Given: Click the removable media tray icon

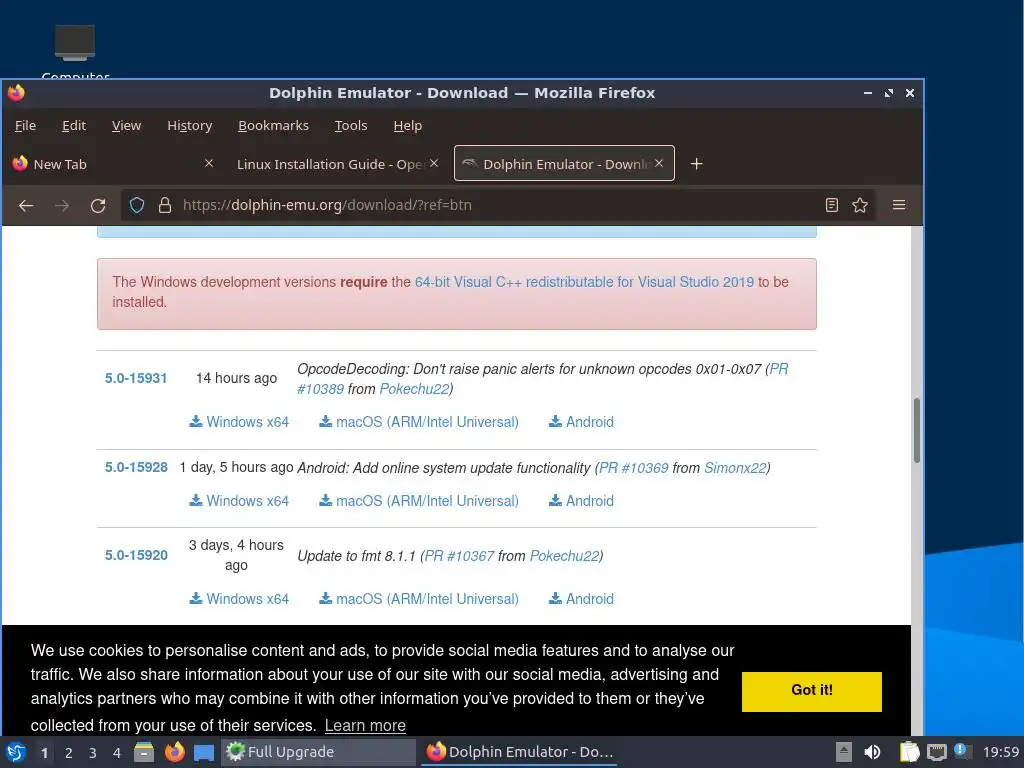Looking at the screenshot, I should tap(844, 752).
